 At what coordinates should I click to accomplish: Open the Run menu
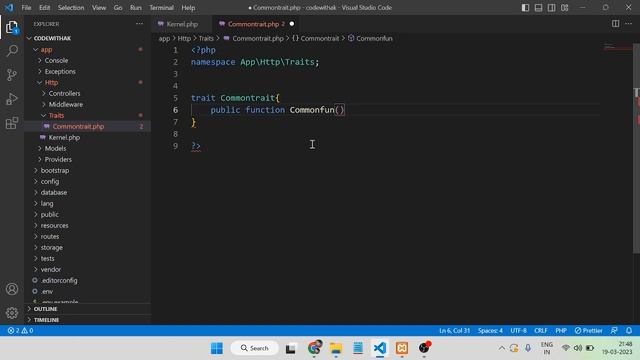point(136,8)
